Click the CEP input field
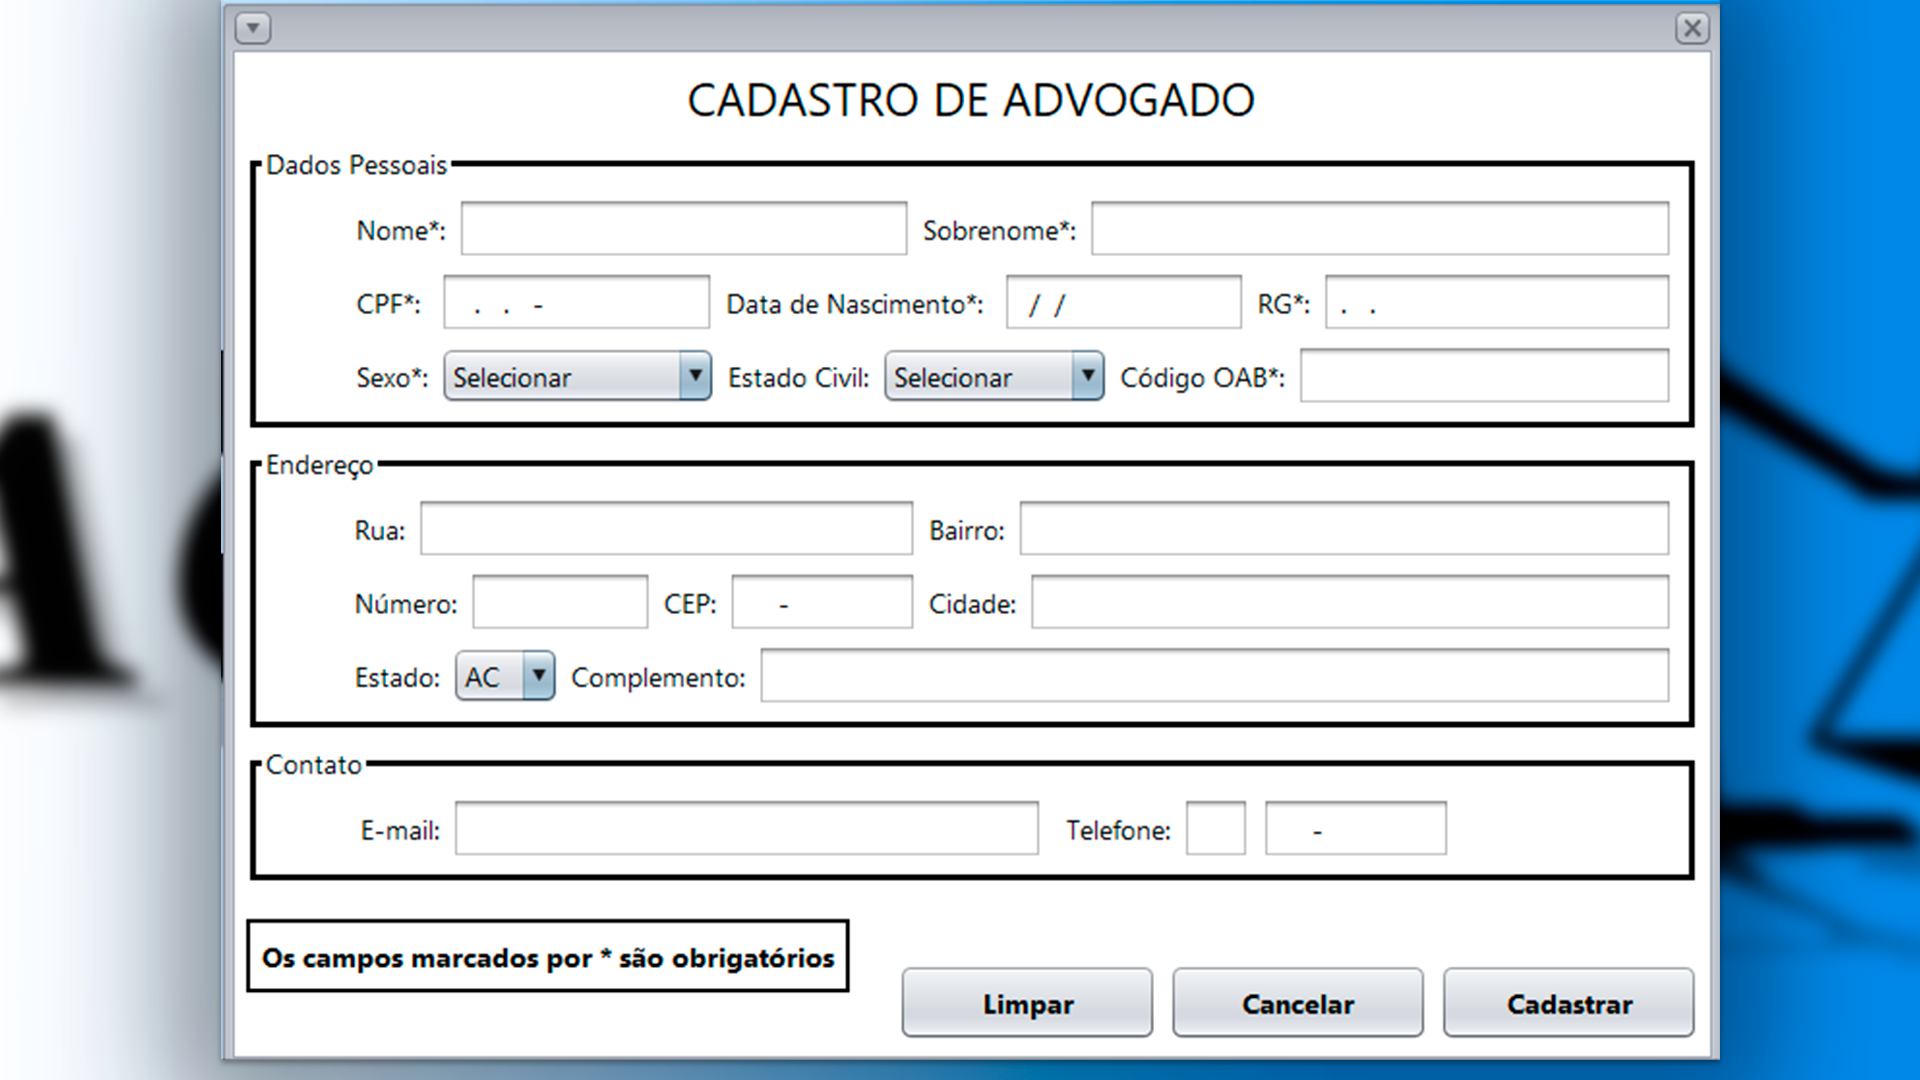Viewport: 1920px width, 1080px height. (x=821, y=601)
